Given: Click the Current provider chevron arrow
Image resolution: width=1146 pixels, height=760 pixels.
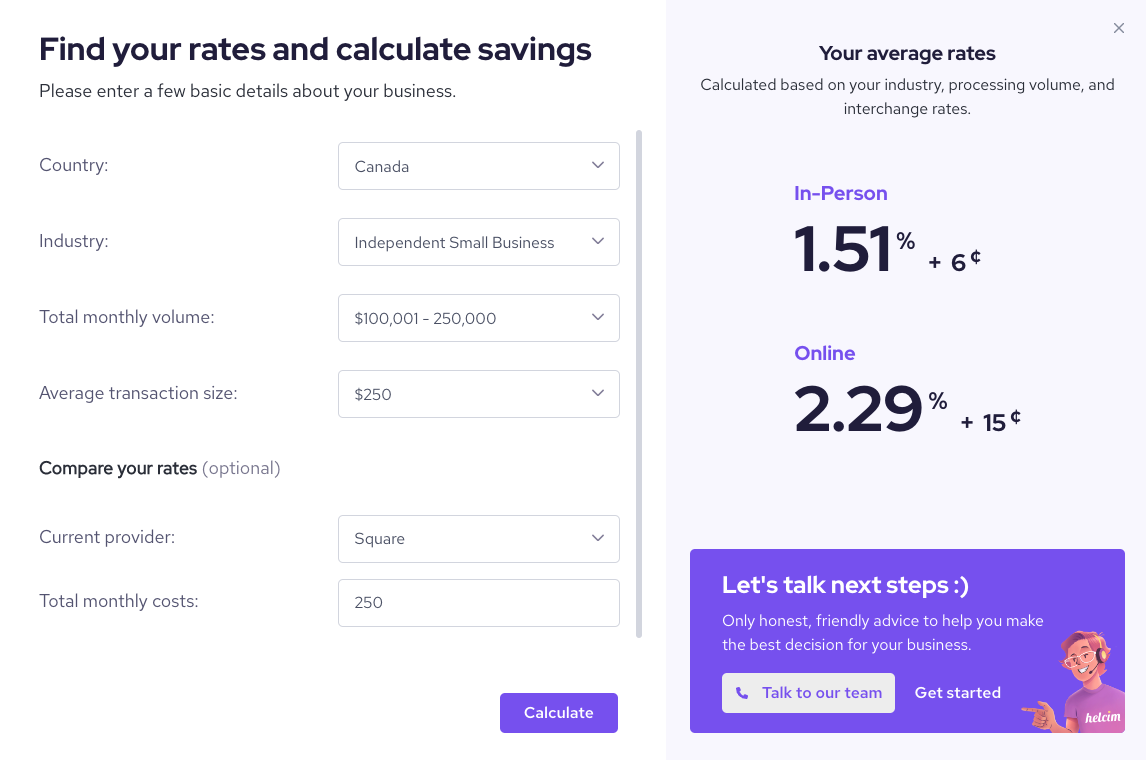Looking at the screenshot, I should coord(598,539).
